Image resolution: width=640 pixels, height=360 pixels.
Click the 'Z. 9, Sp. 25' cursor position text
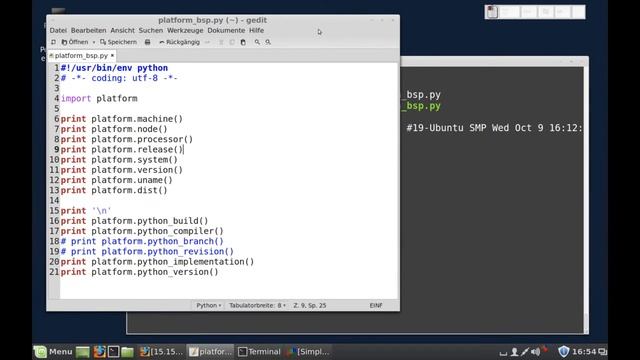309,305
